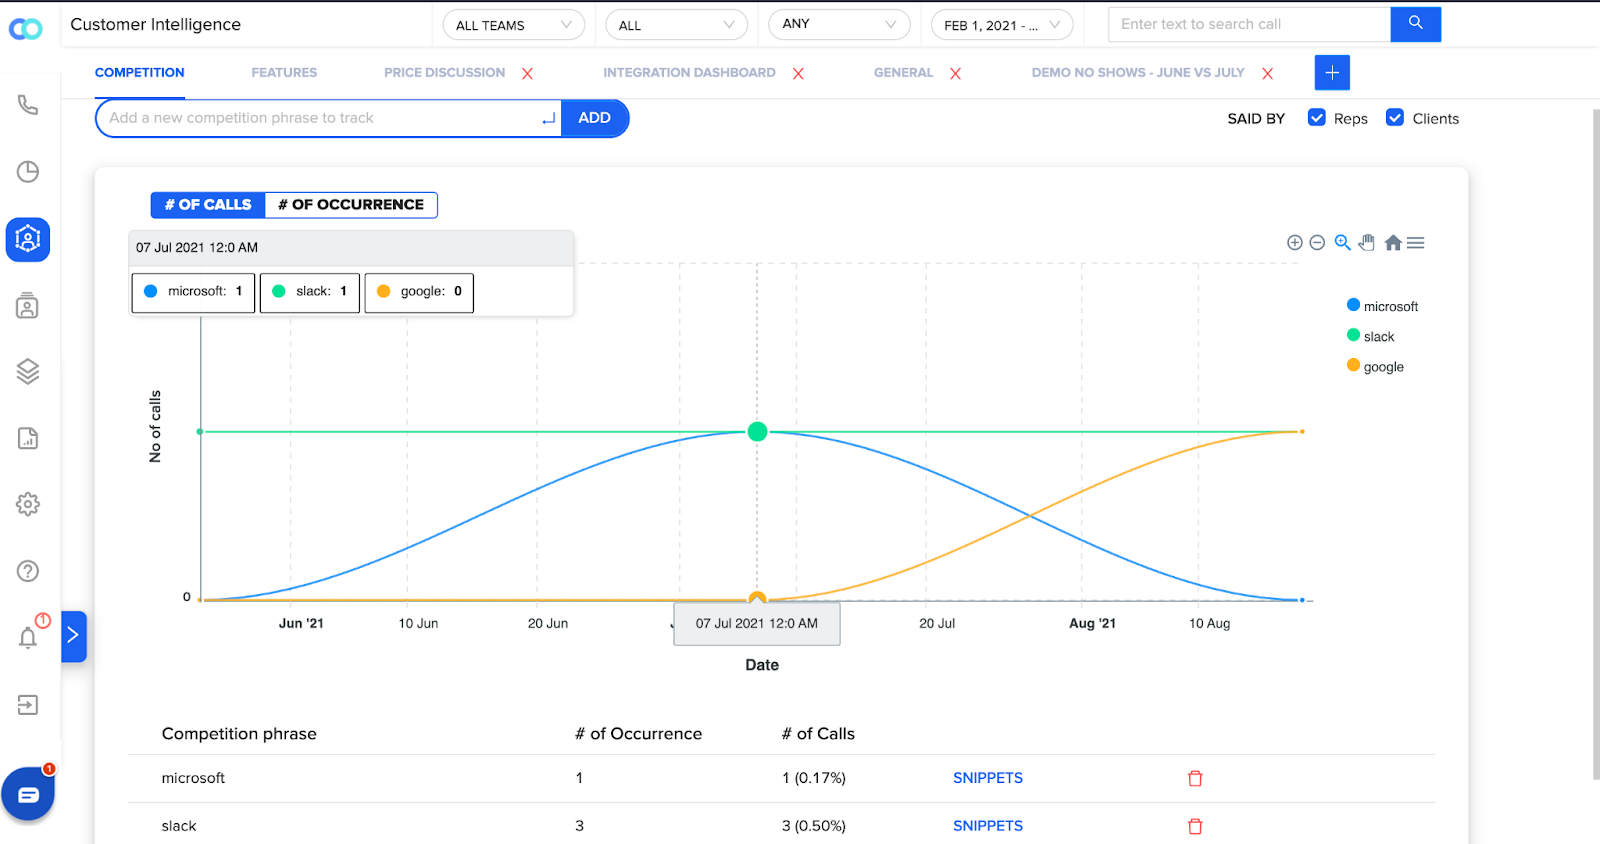Click the '1 (0.17%)' calls value

pyautogui.click(x=814, y=778)
